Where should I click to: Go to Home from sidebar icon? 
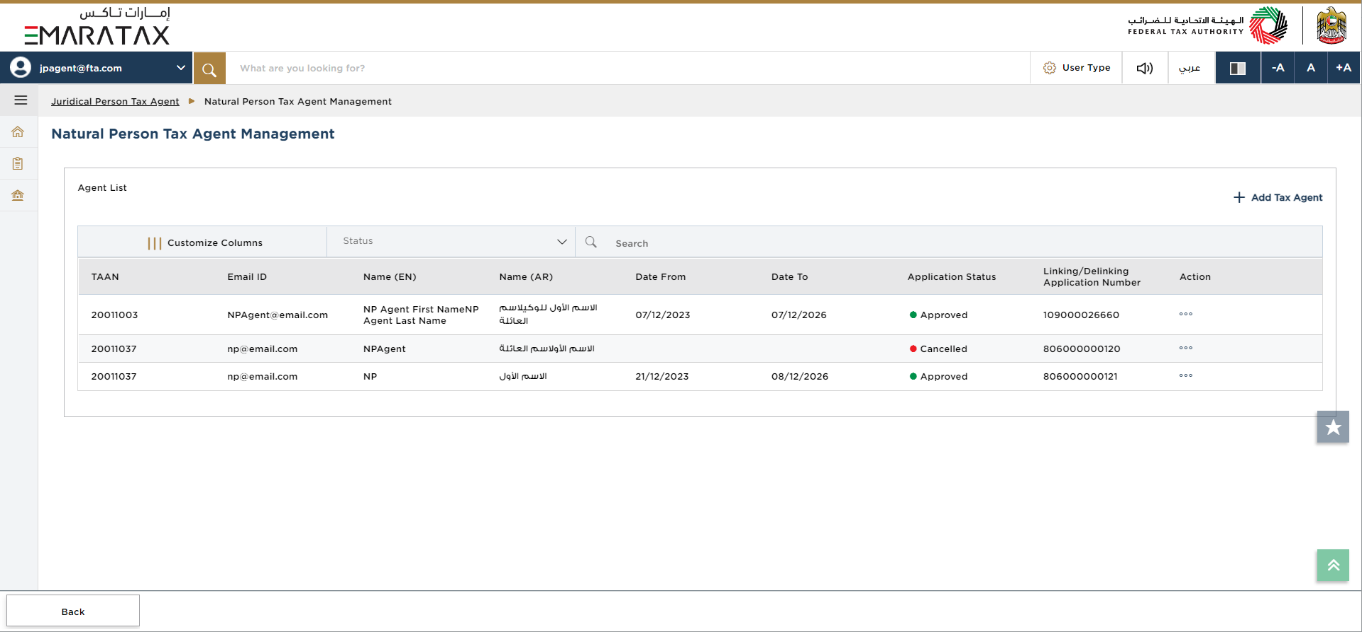click(18, 131)
